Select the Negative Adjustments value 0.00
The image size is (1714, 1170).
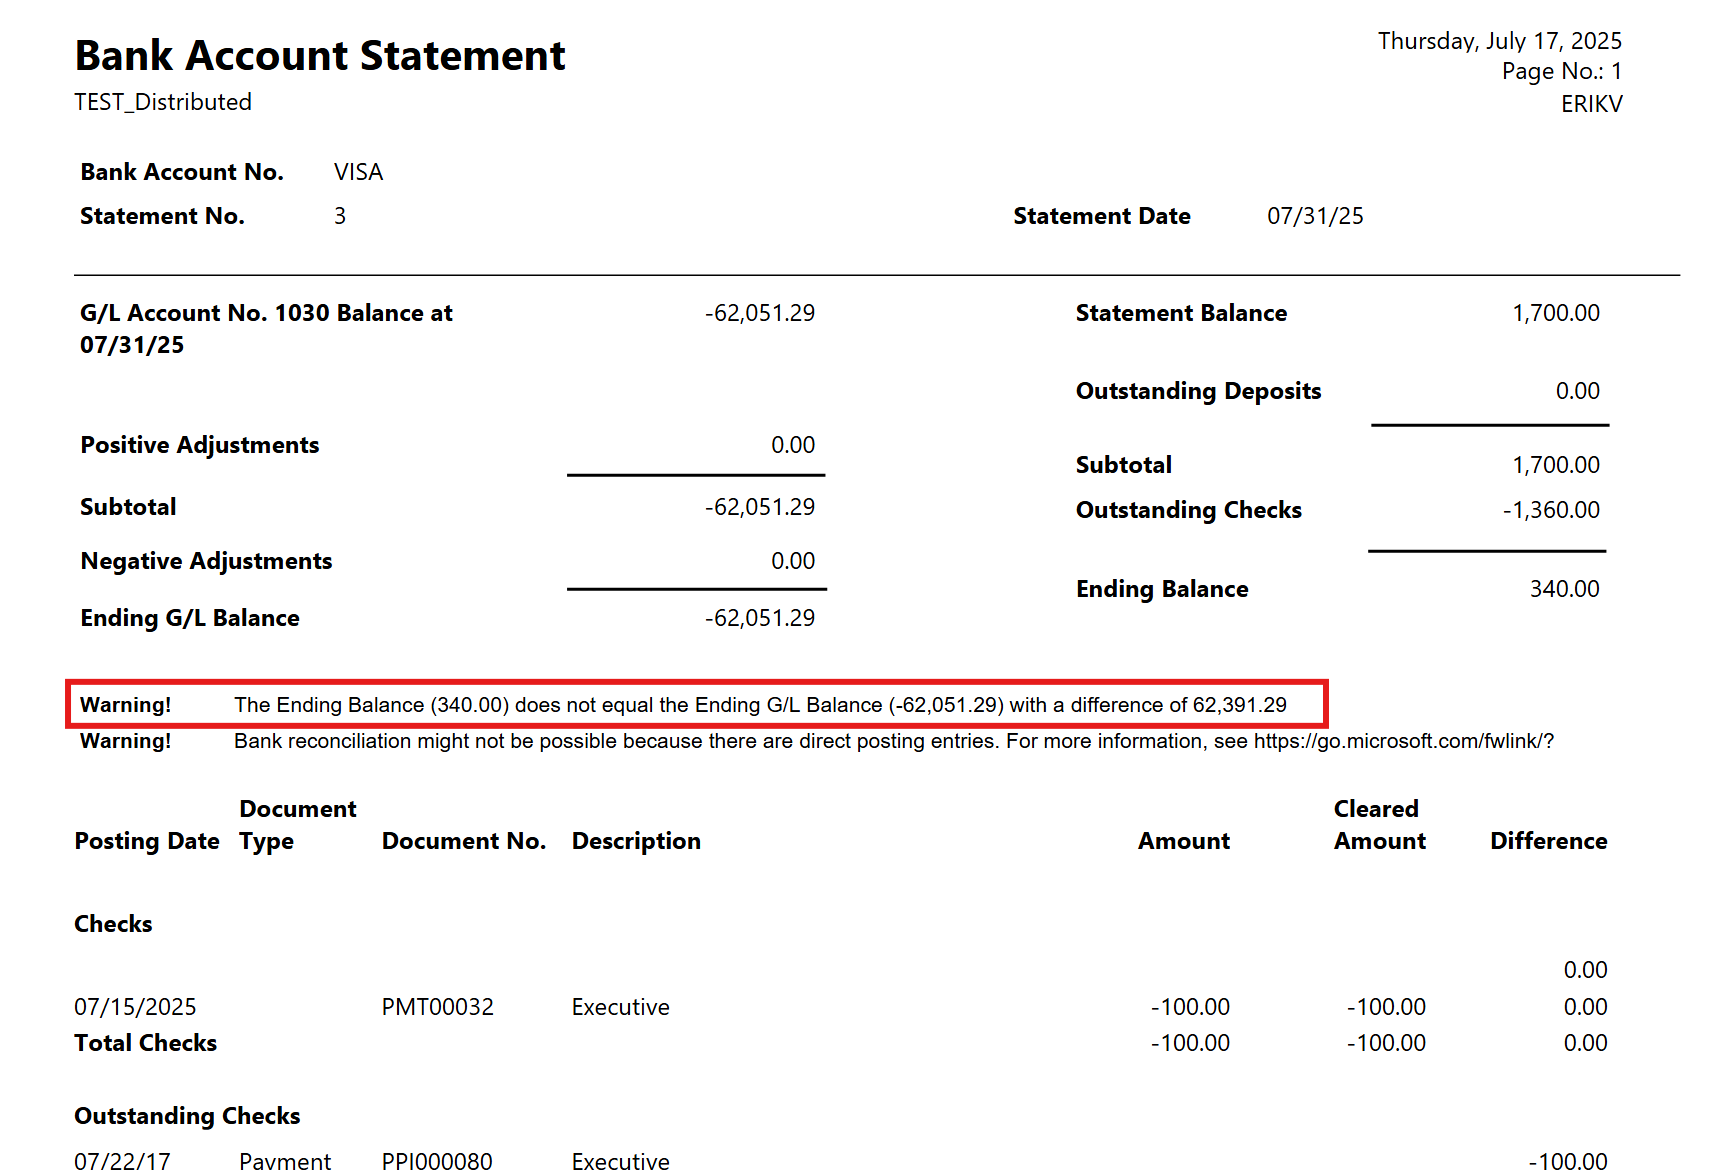[792, 561]
